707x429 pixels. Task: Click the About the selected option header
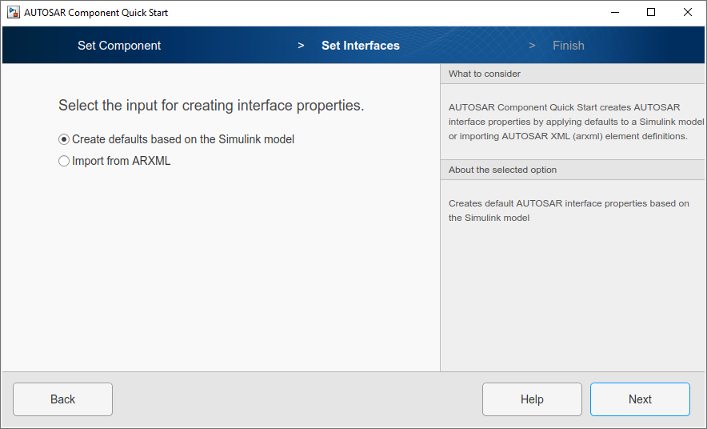503,170
